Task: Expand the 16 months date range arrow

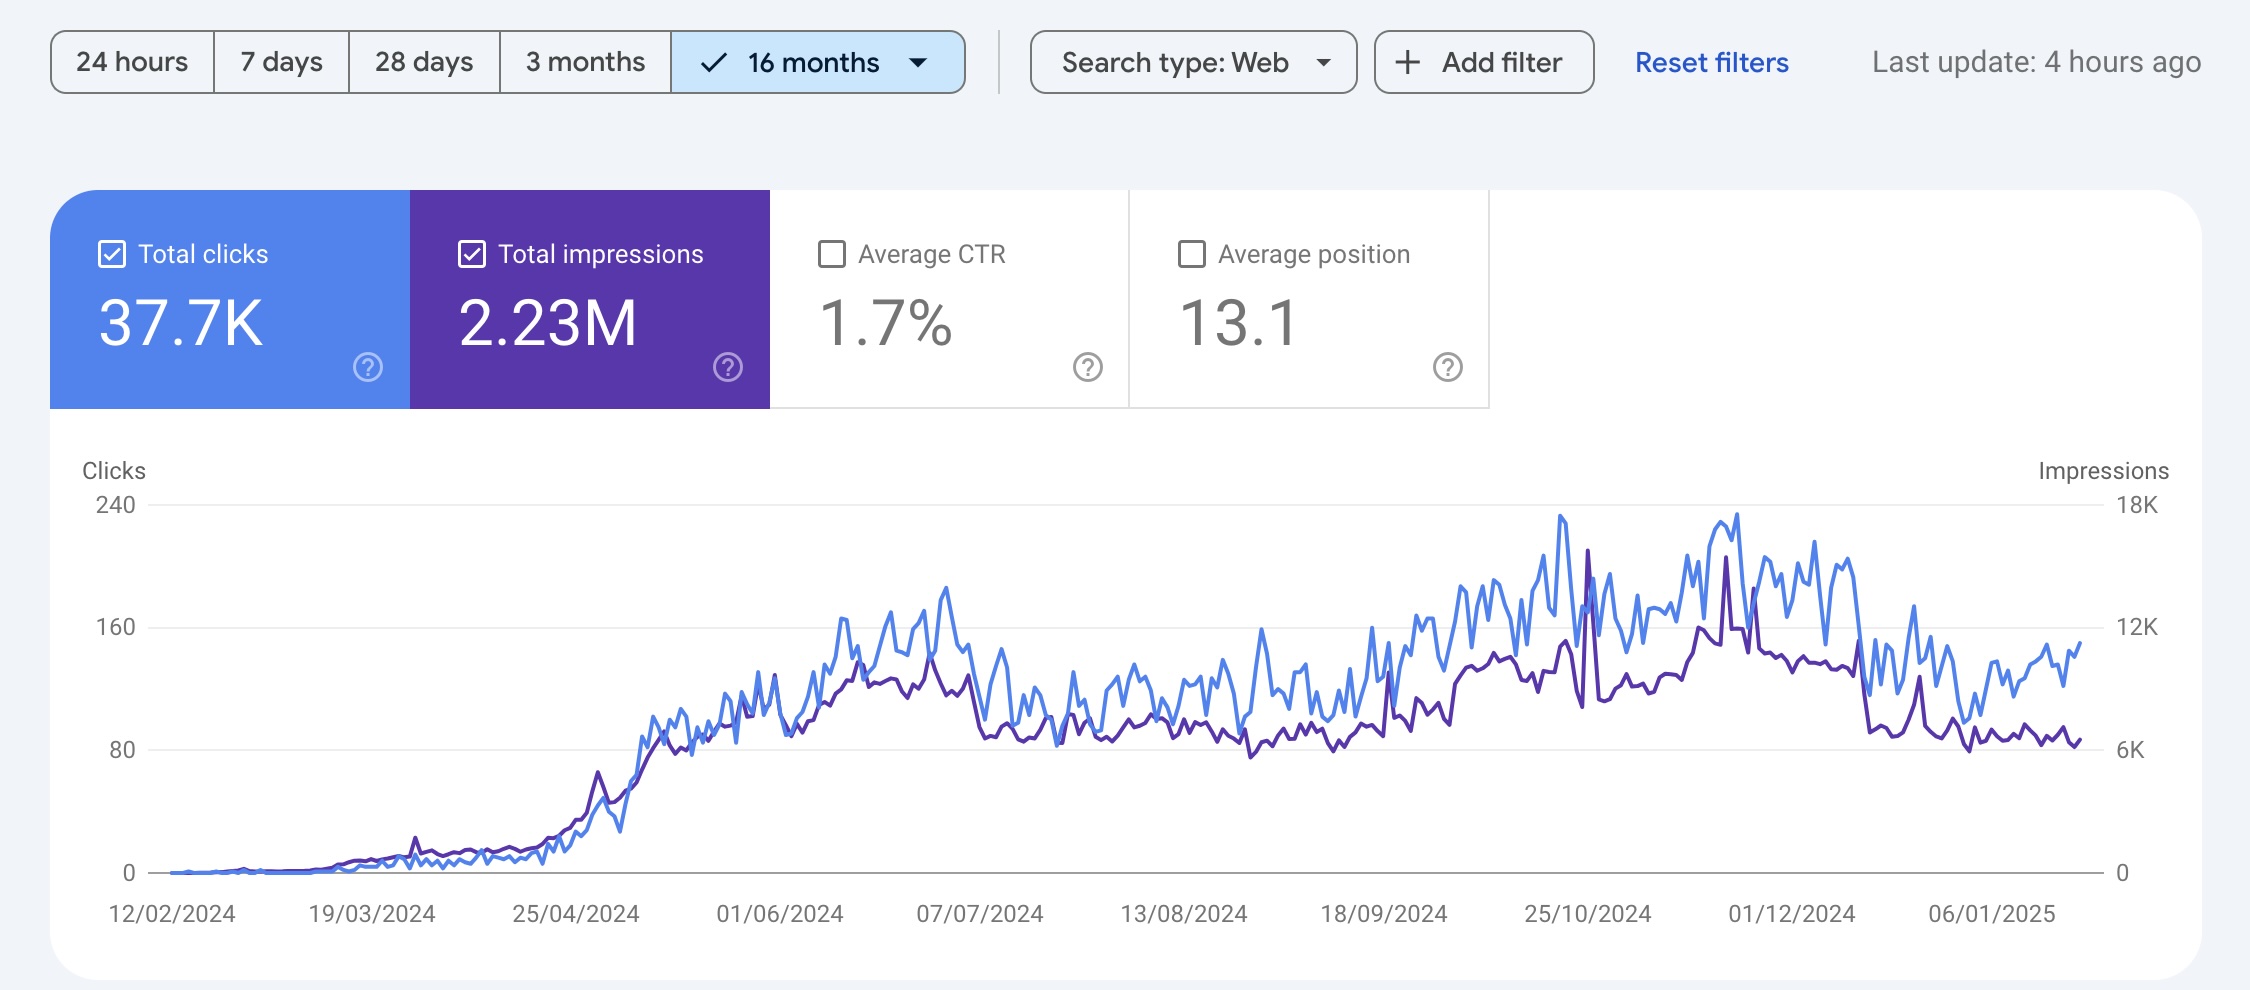Action: 918,63
